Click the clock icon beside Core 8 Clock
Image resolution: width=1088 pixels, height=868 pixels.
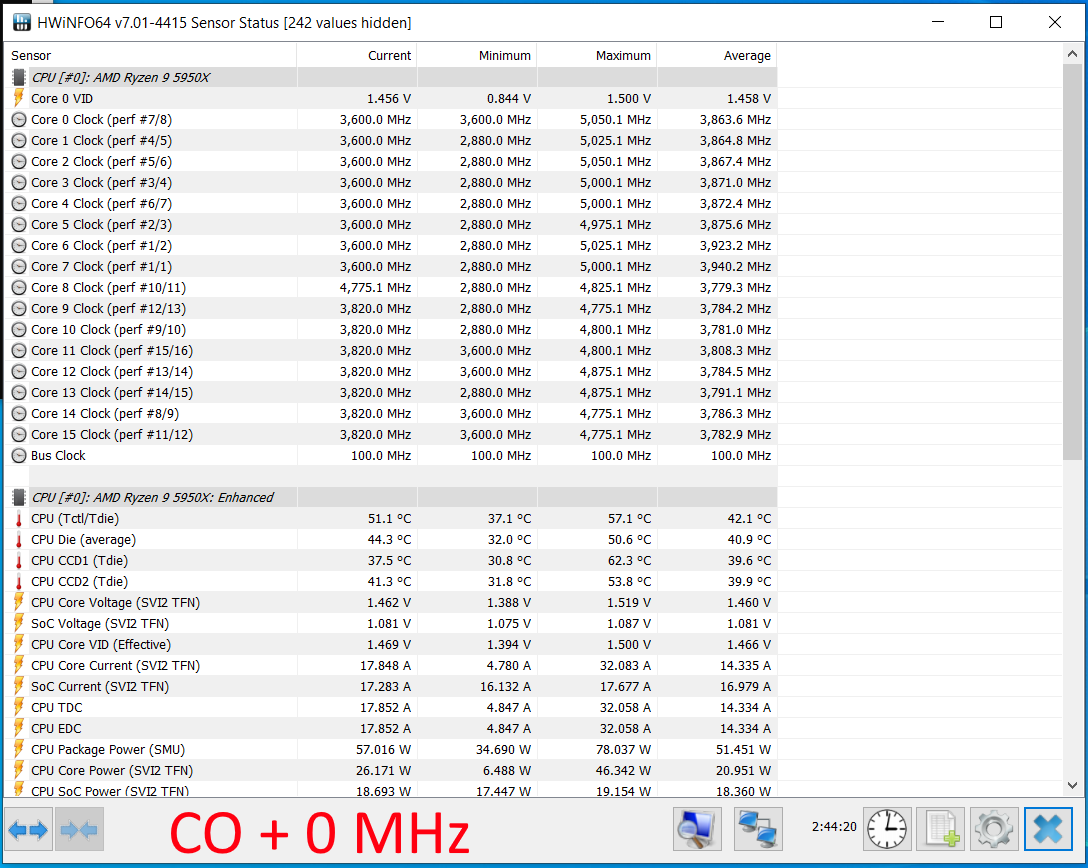[x=19, y=287]
